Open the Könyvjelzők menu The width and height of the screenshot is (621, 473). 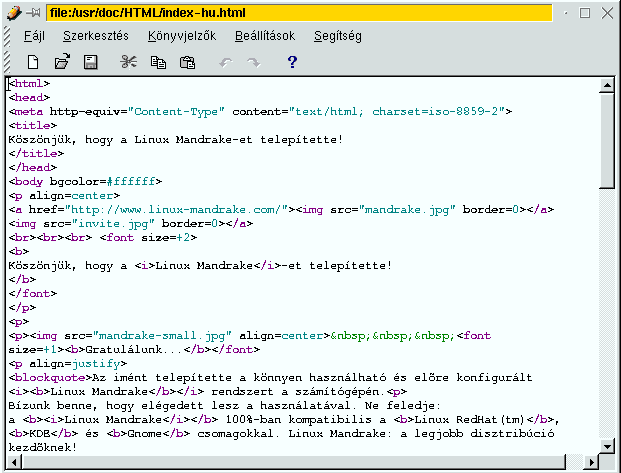[182, 36]
